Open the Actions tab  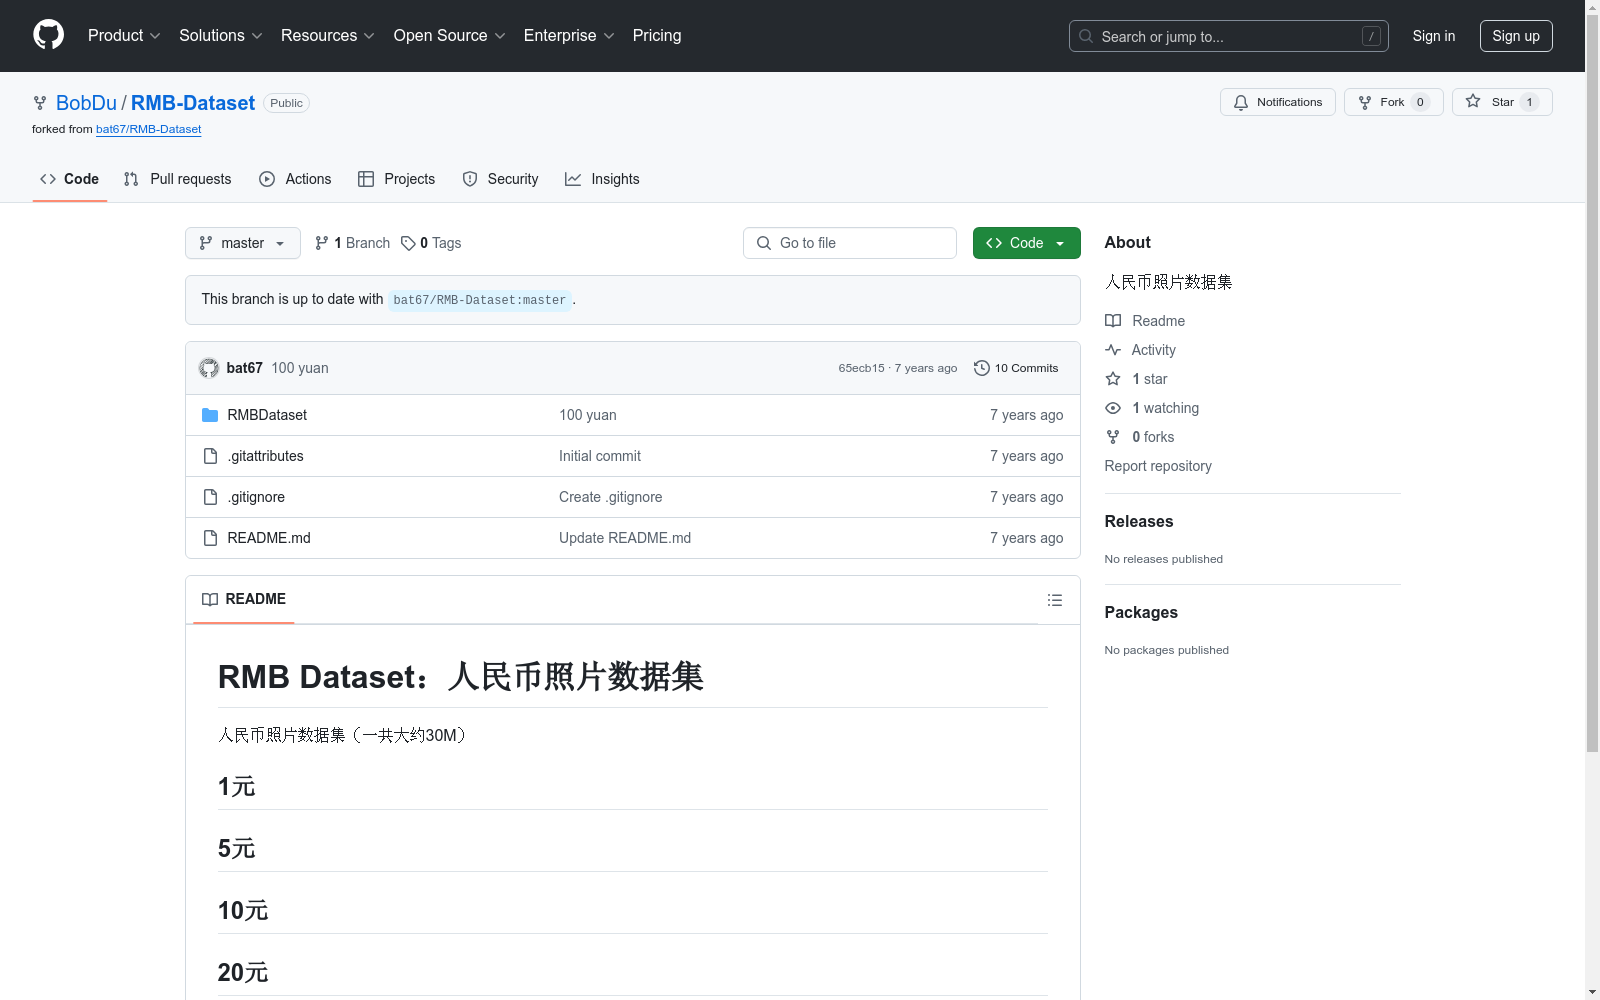(x=295, y=179)
